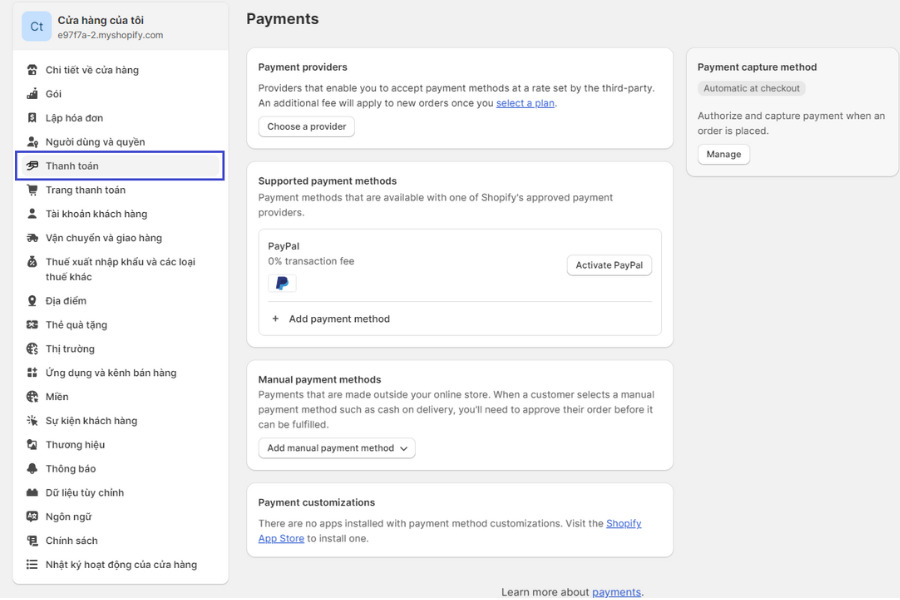
Task: Open Thẻ quà tặng via its gift icon
Action: tap(30, 324)
